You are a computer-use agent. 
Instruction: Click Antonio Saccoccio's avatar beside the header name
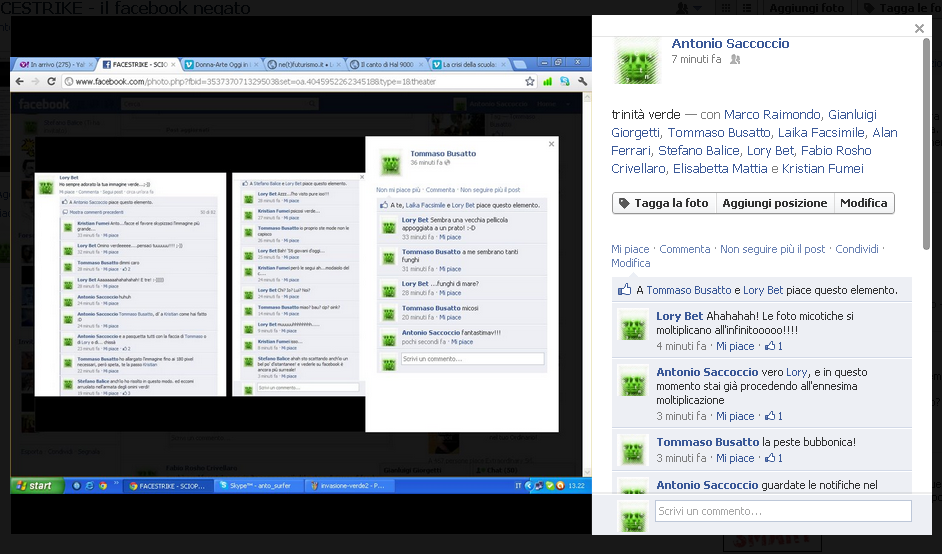(637, 62)
